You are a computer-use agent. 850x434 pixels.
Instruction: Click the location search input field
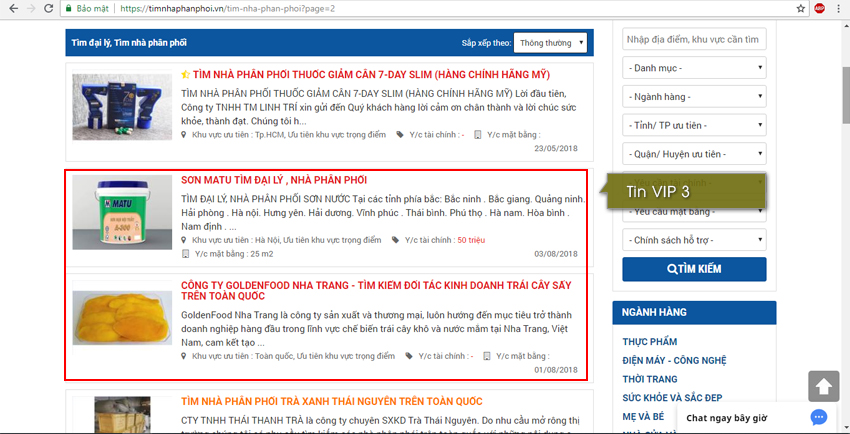click(x=694, y=39)
